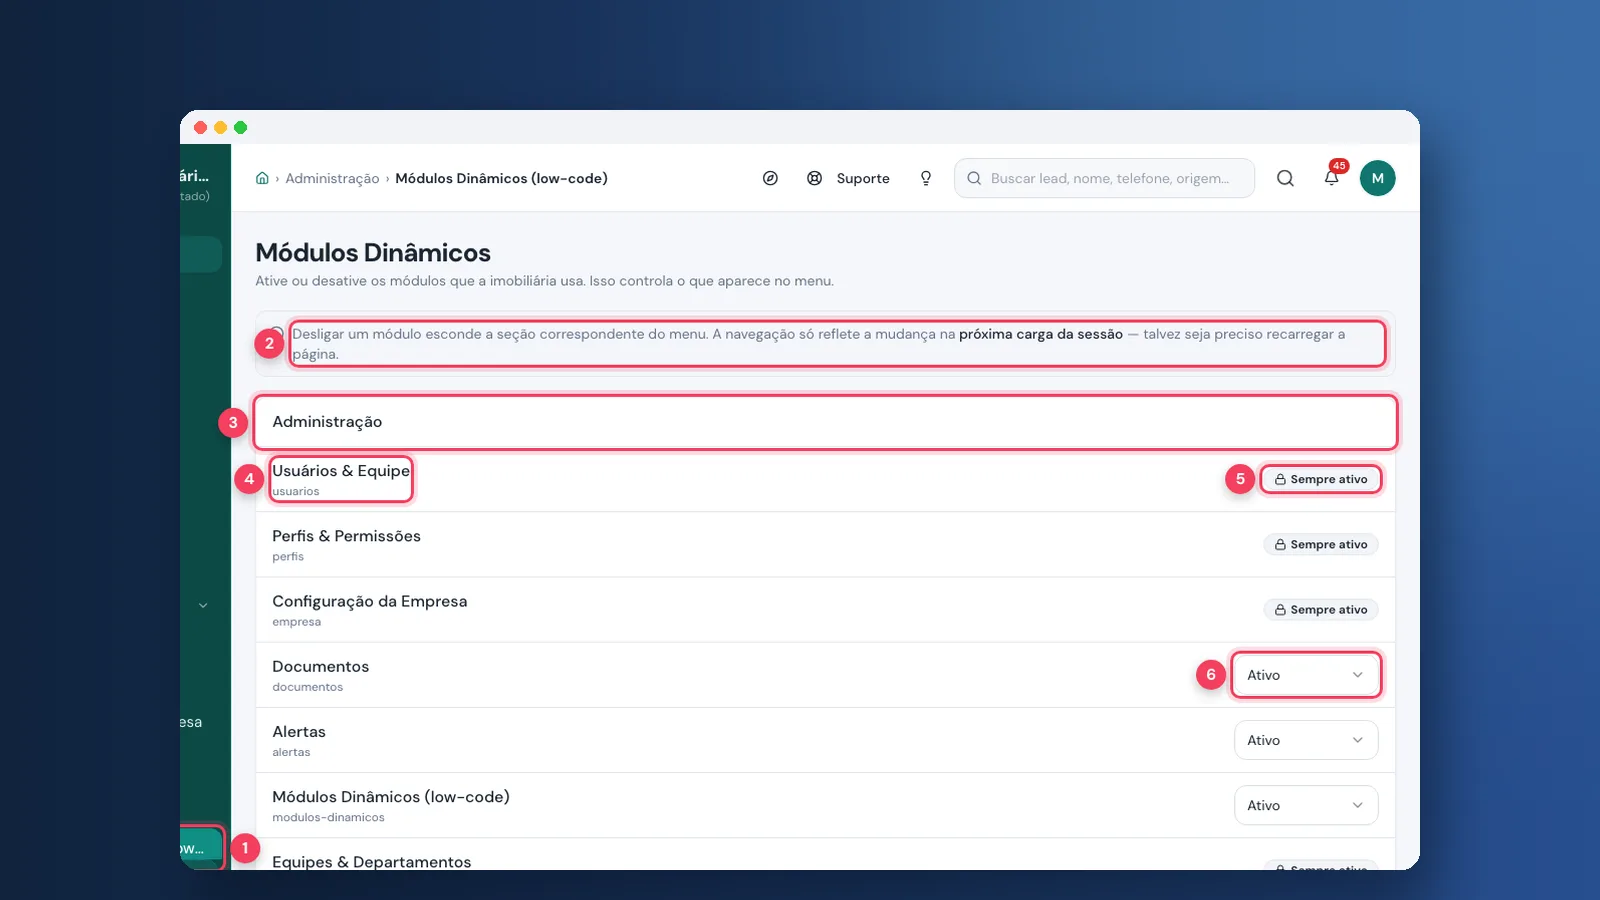Viewport: 1600px width, 900px height.
Task: Click the lightbulb tips icon
Action: pyautogui.click(x=926, y=178)
